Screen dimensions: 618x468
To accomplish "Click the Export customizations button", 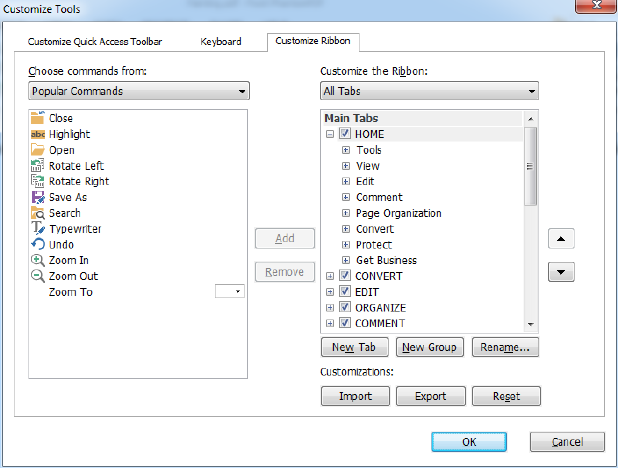I will click(431, 396).
